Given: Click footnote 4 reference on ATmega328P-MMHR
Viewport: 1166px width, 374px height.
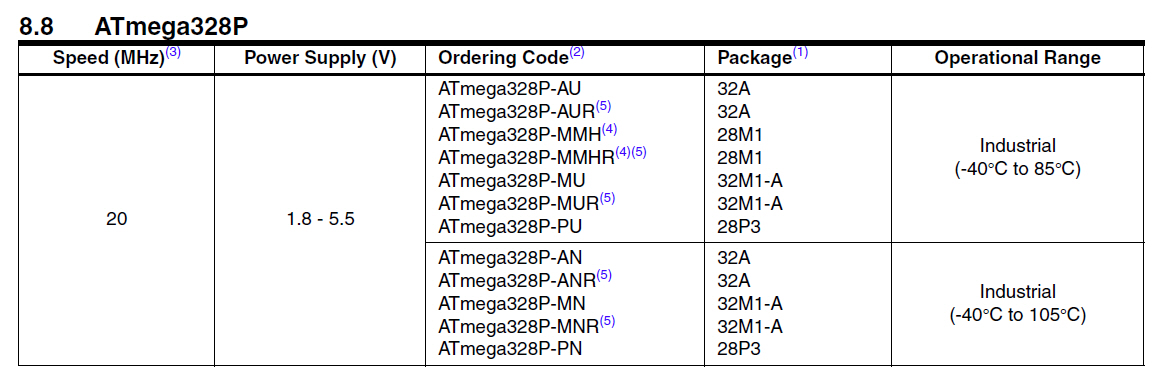Looking at the screenshot, I should tap(623, 152).
